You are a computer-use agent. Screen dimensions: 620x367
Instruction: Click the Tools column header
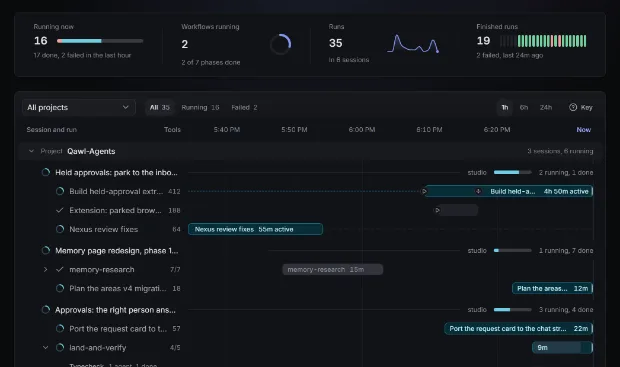(172, 130)
